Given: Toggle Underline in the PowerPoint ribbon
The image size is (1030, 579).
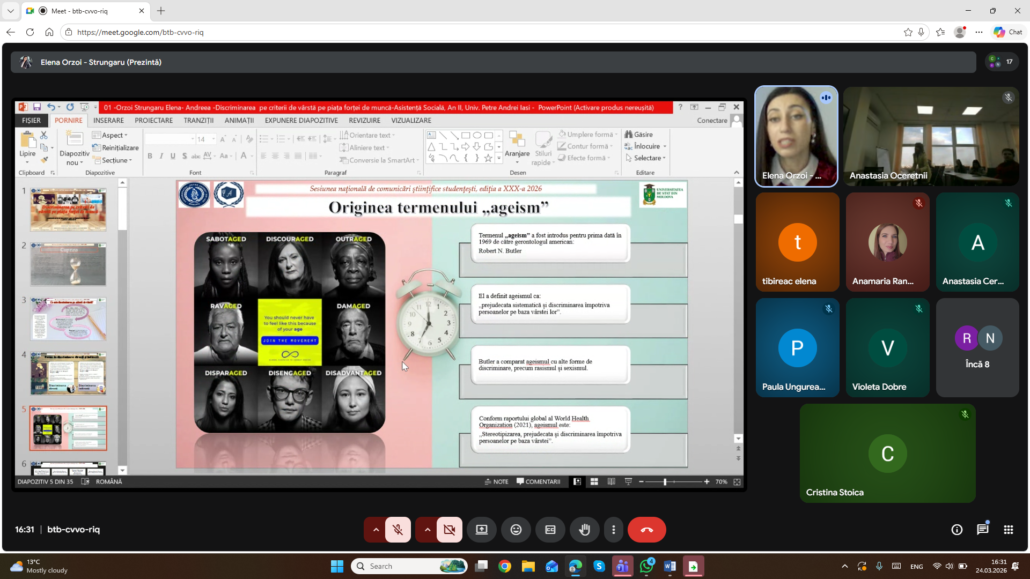Looking at the screenshot, I should pos(173,156).
